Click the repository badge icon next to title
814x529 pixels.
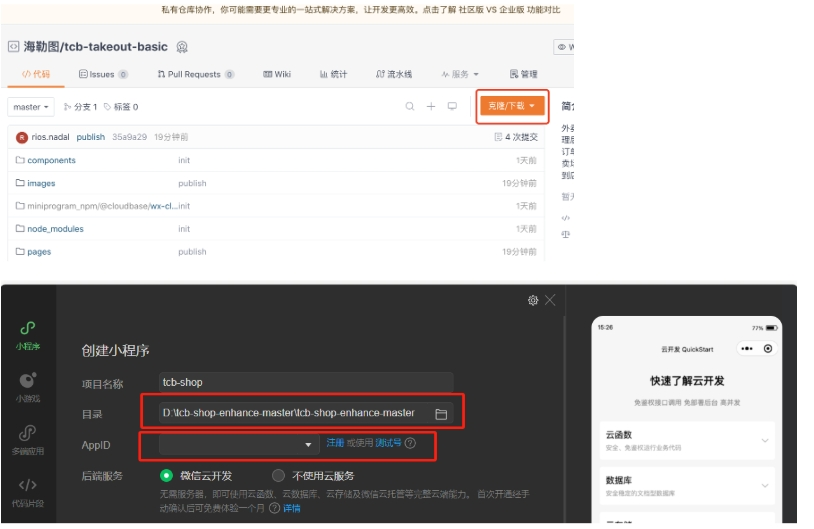[x=182, y=47]
